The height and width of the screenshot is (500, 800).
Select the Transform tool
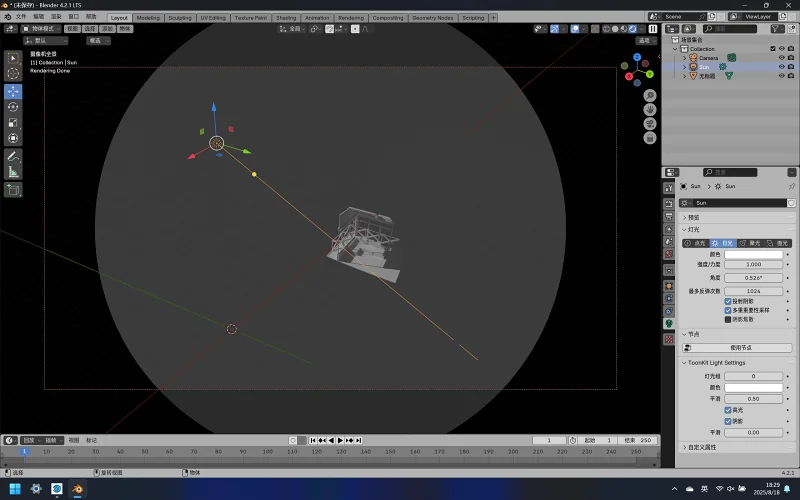click(13, 138)
